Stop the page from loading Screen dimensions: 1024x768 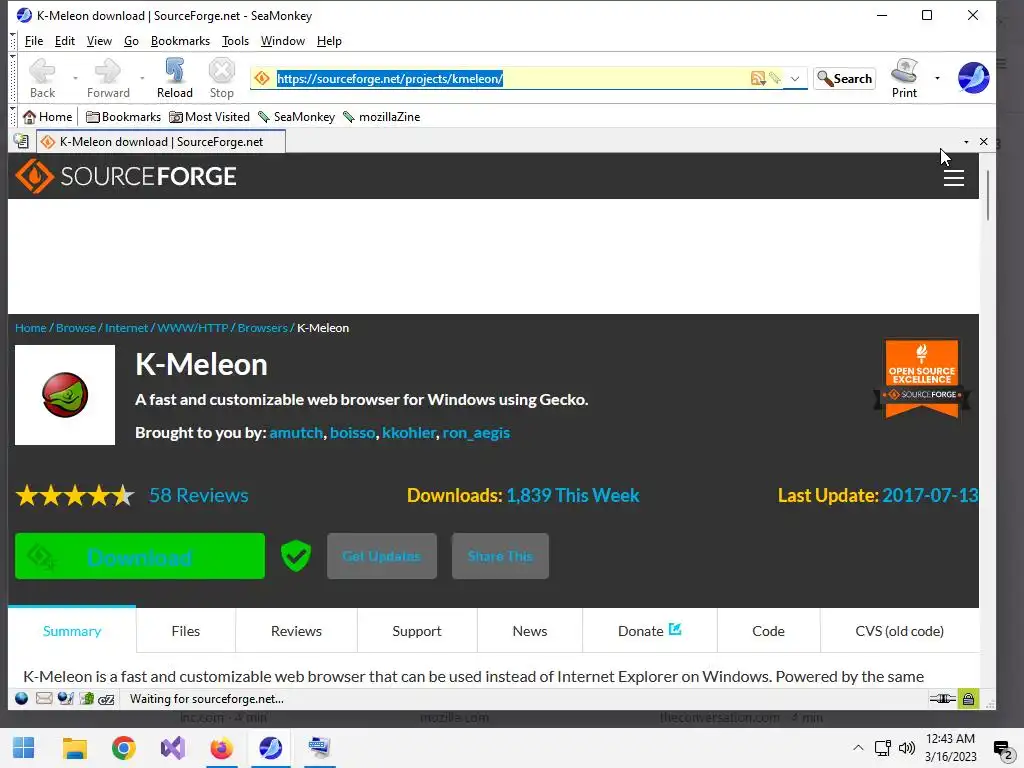[221, 78]
